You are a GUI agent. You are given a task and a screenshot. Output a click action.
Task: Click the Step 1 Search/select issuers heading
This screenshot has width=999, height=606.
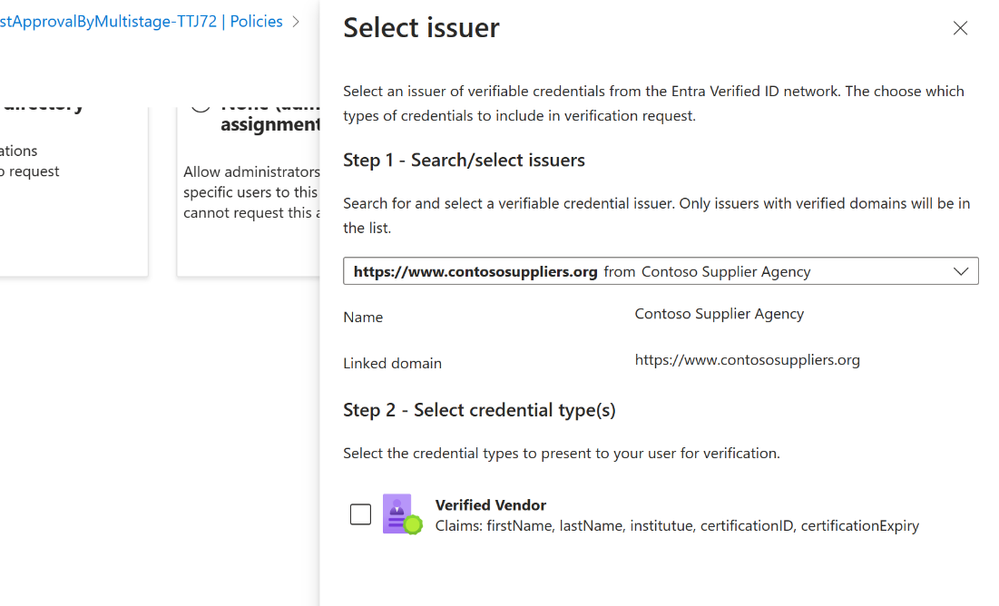(x=464, y=160)
